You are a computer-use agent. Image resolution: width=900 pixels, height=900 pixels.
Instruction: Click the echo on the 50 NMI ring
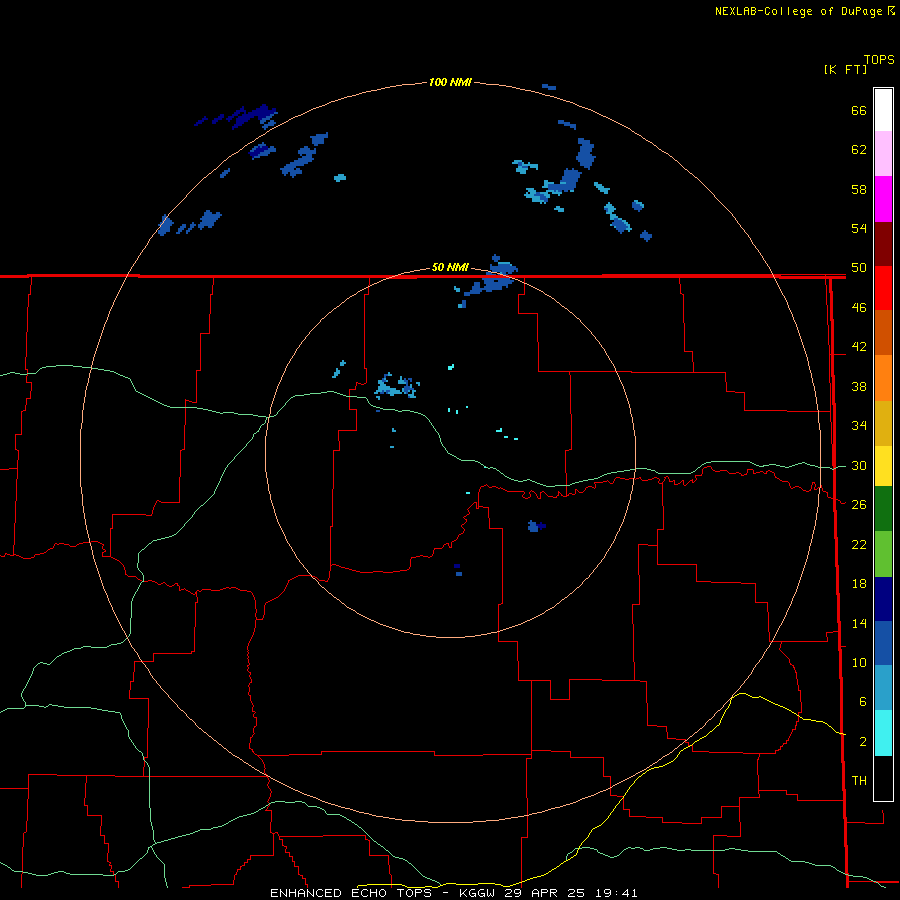(489, 278)
